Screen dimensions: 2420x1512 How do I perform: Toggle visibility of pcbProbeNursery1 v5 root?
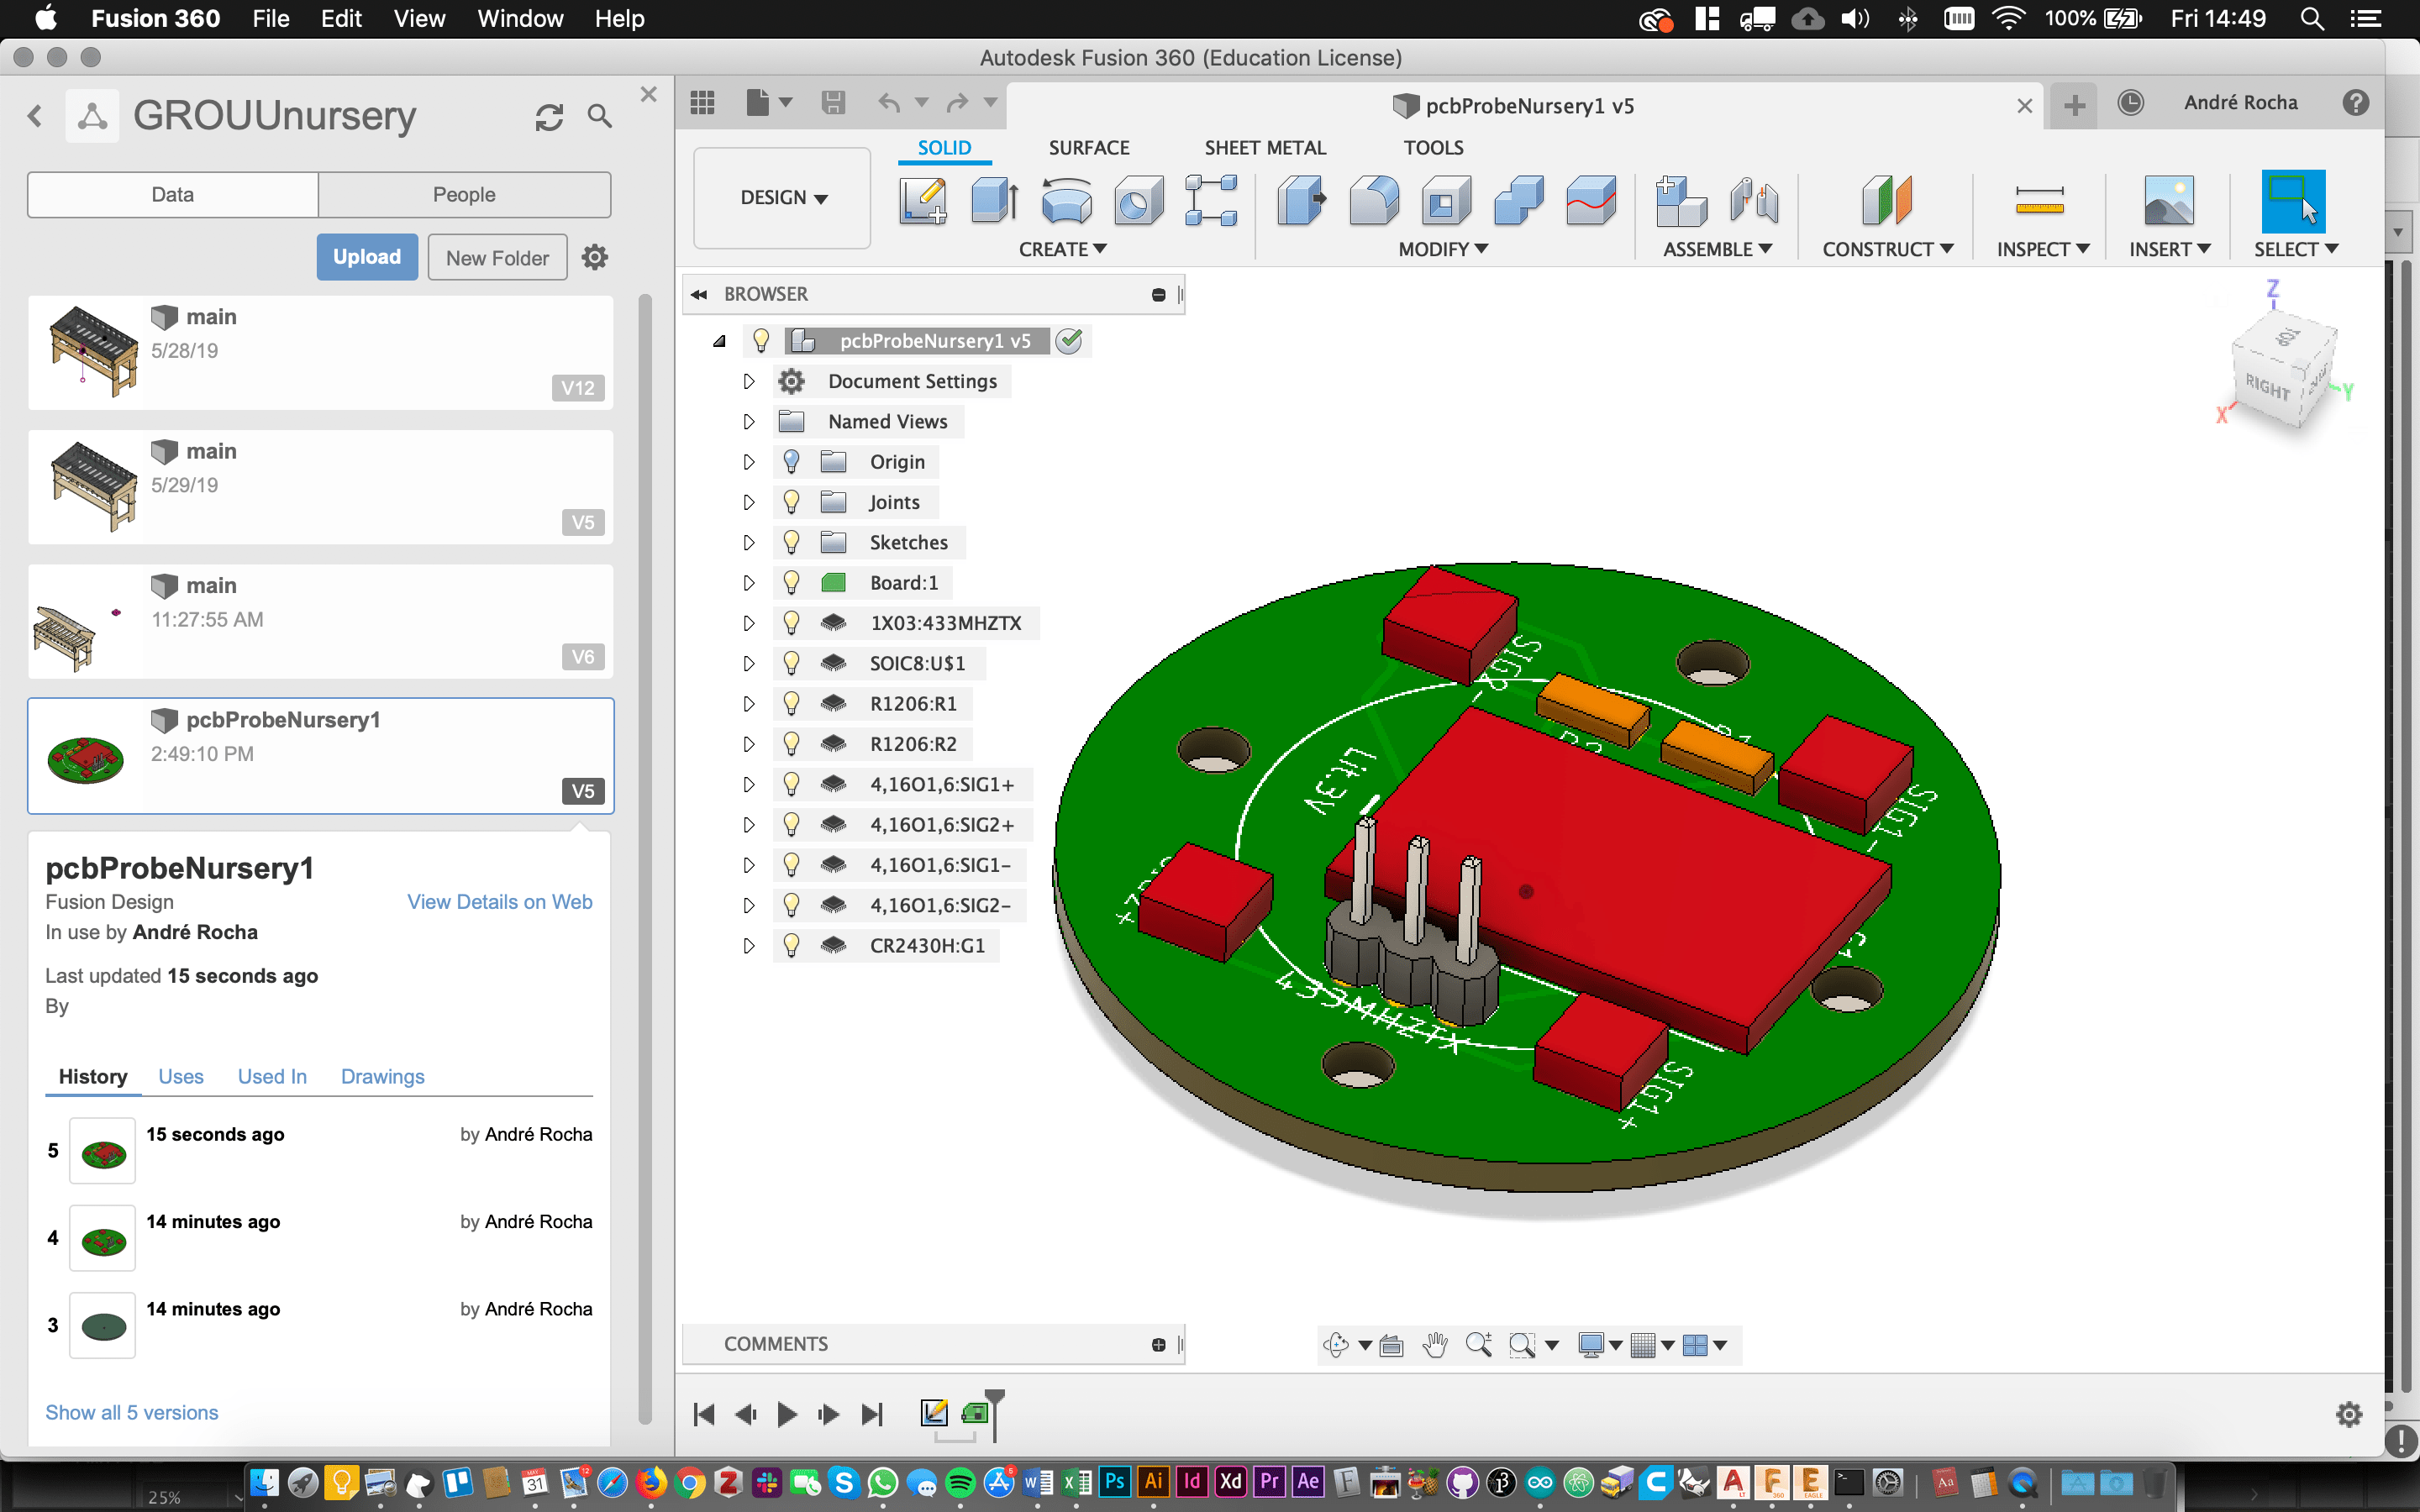pyautogui.click(x=761, y=340)
